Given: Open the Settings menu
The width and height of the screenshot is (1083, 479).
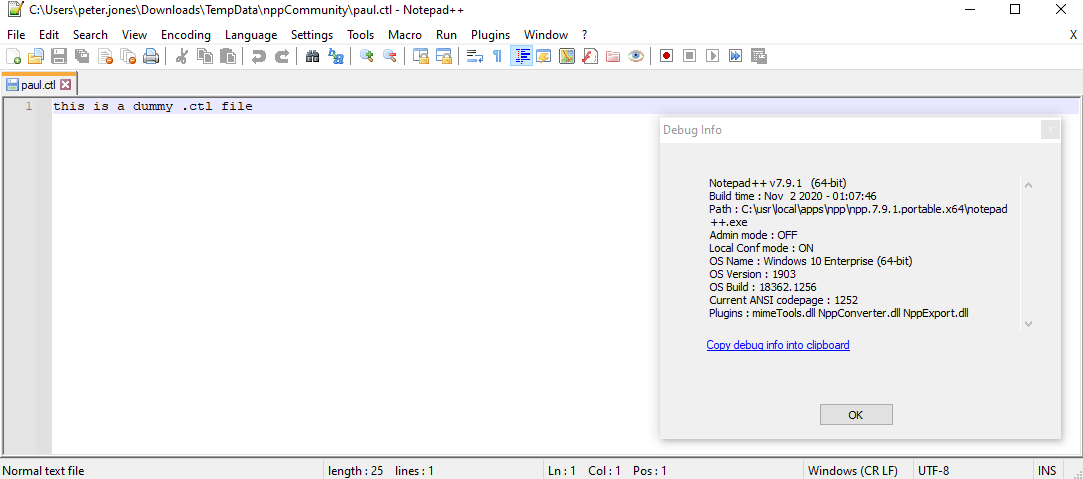Looking at the screenshot, I should coord(312,35).
